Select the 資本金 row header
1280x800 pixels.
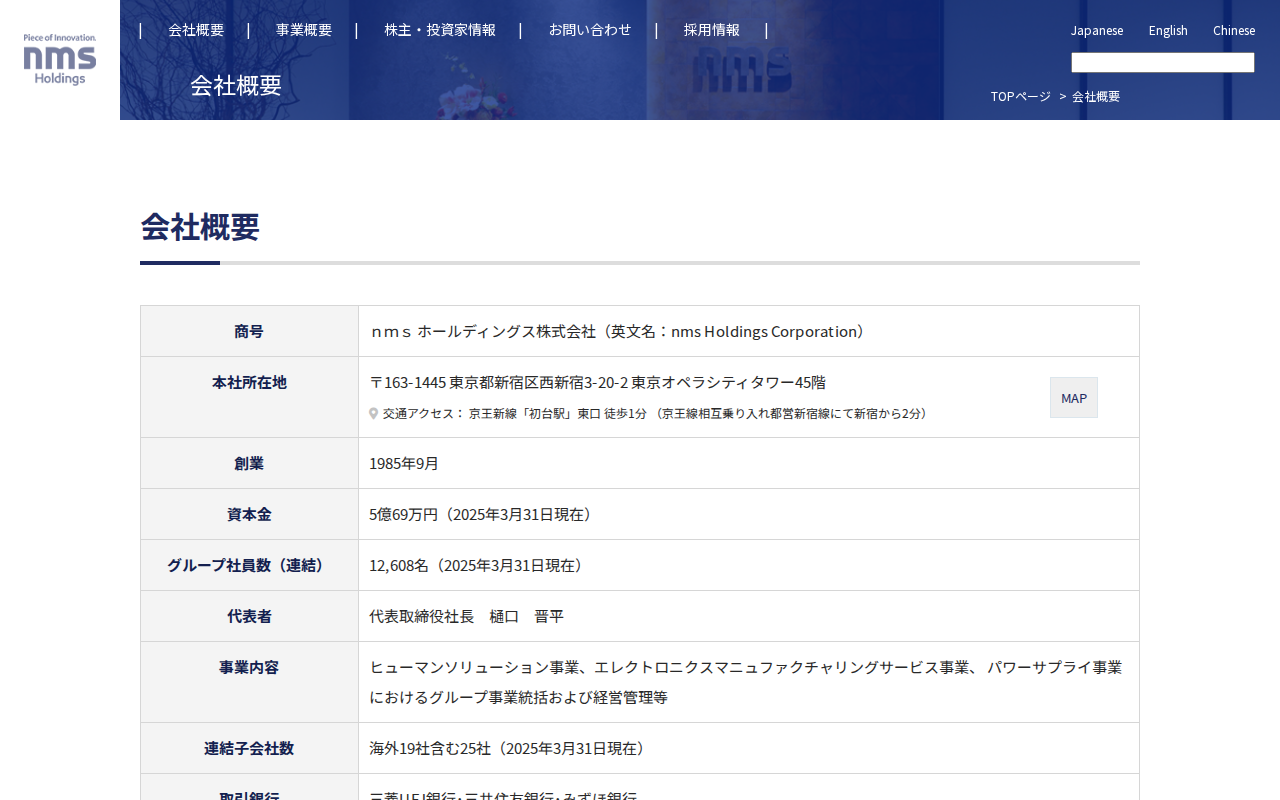coord(249,514)
